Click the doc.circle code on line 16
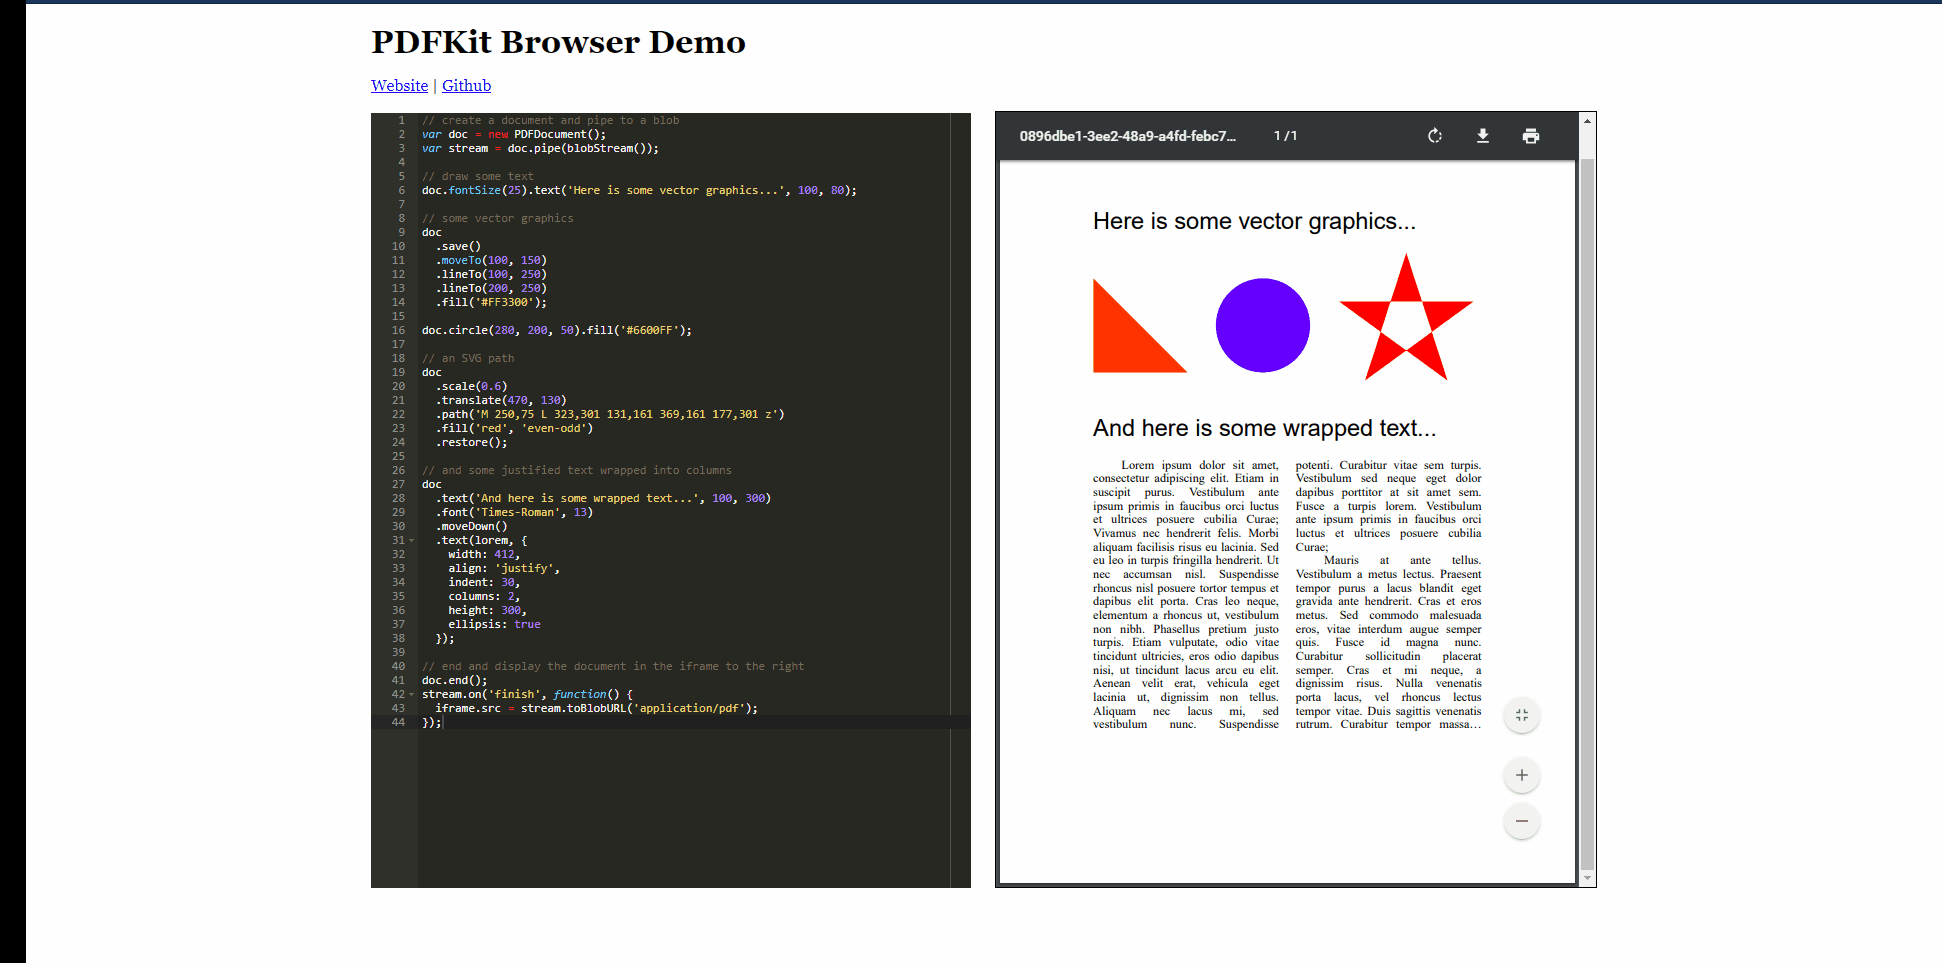Screen dimensions: 1942x963 pyautogui.click(x=556, y=330)
